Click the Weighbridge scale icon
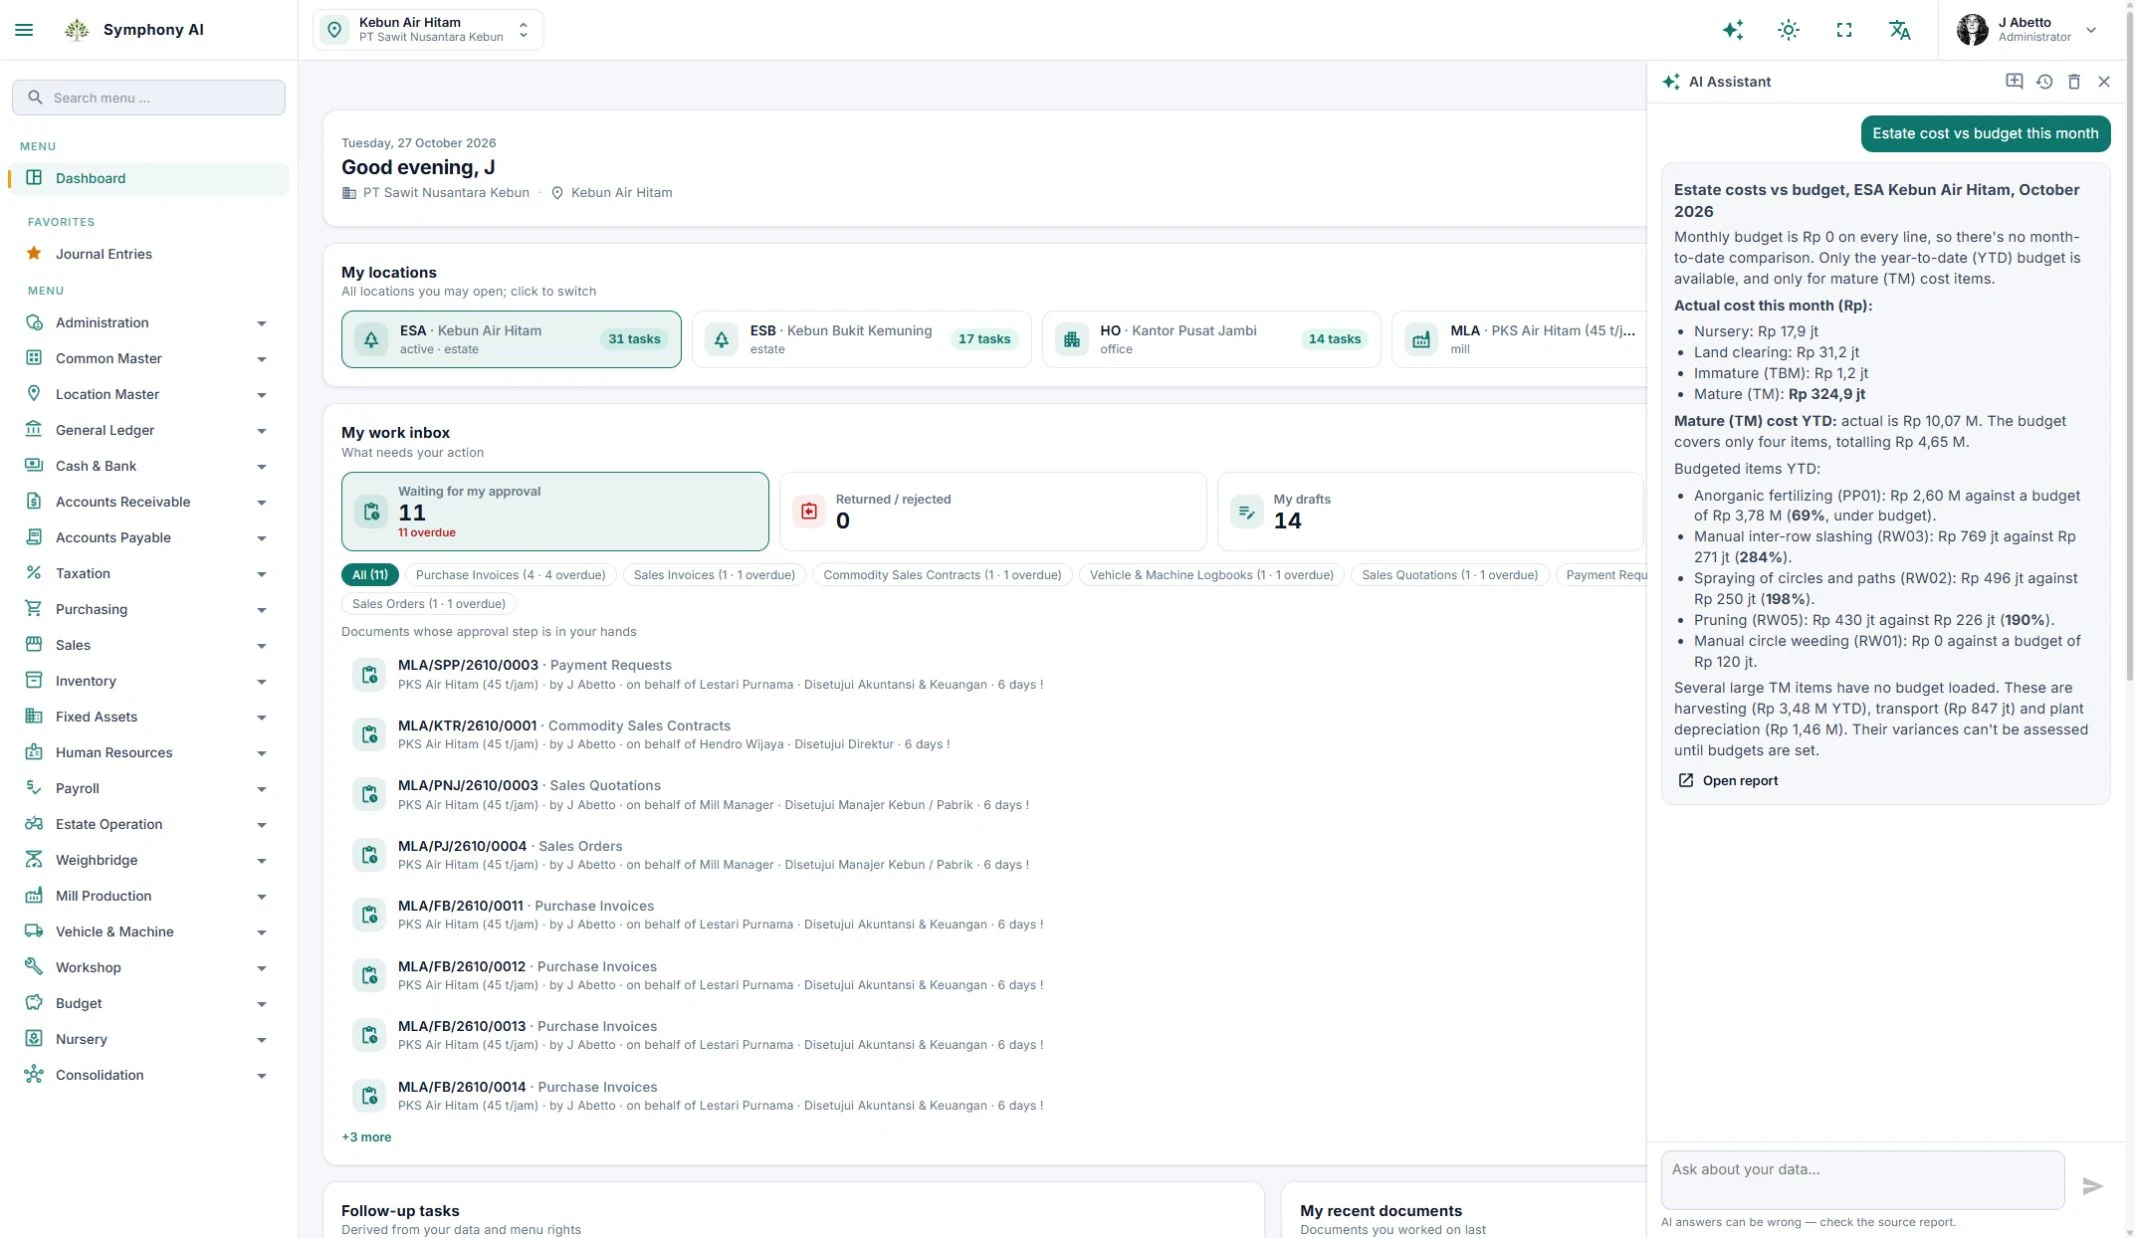This screenshot has height=1238, width=2135. click(x=34, y=859)
